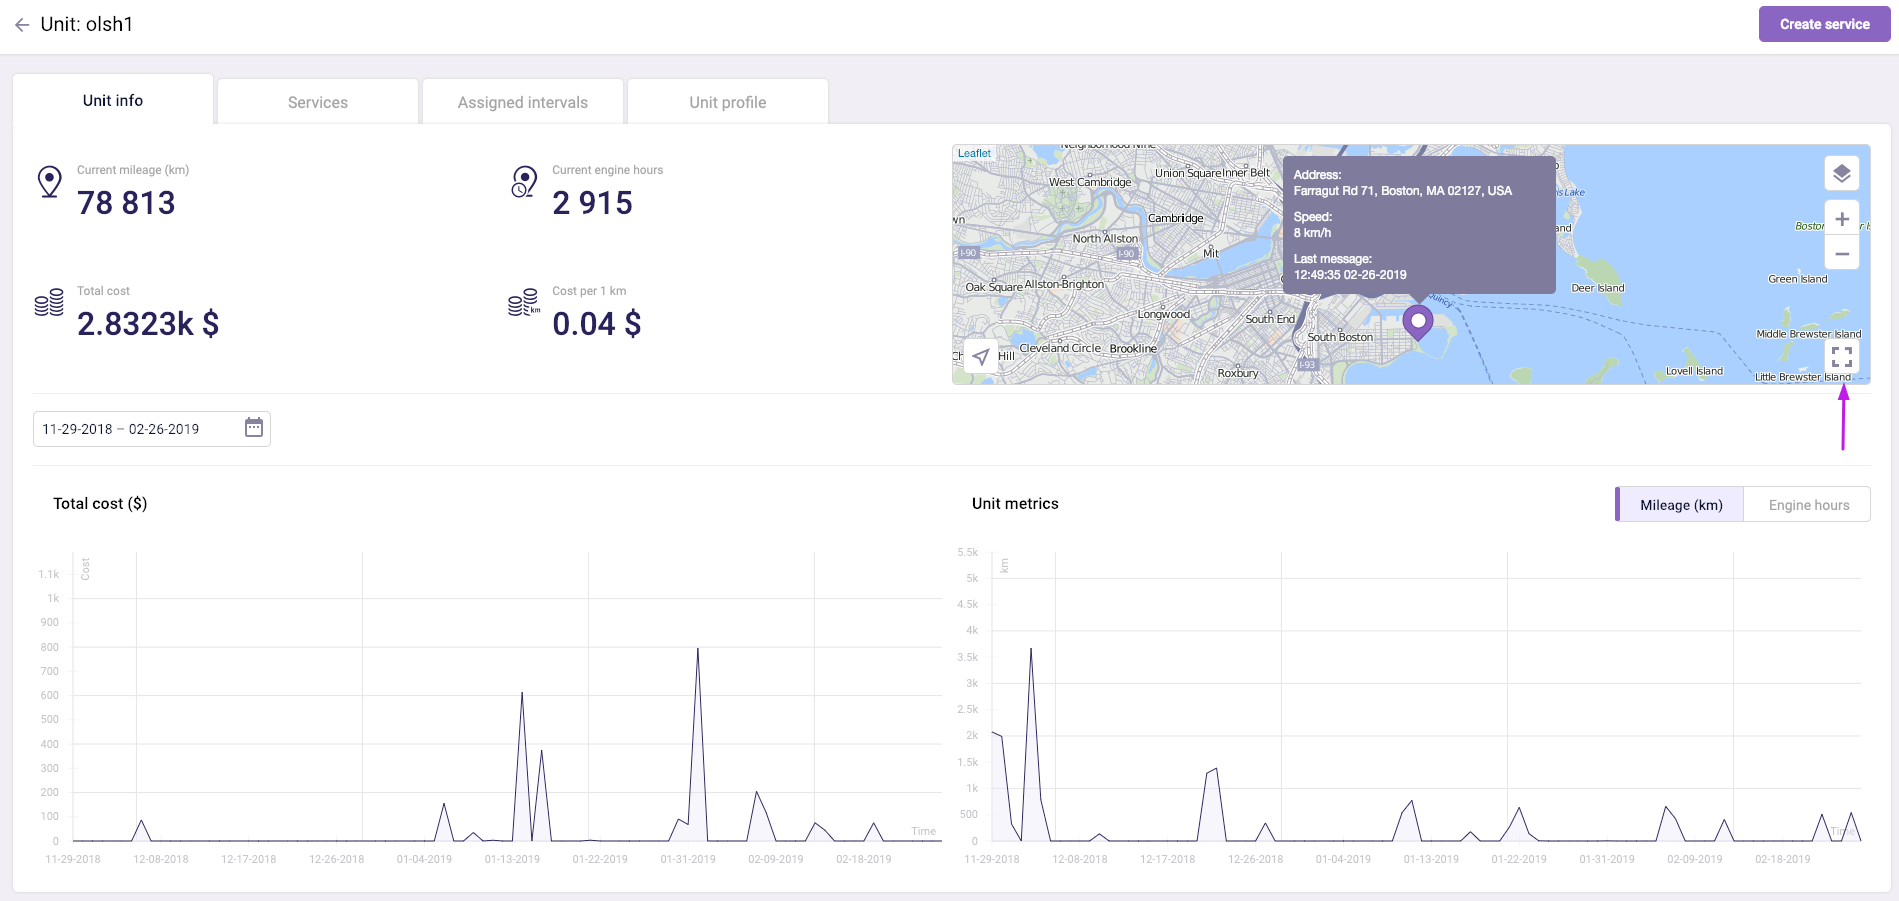Open the Assigned intervals tab

[x=522, y=102]
